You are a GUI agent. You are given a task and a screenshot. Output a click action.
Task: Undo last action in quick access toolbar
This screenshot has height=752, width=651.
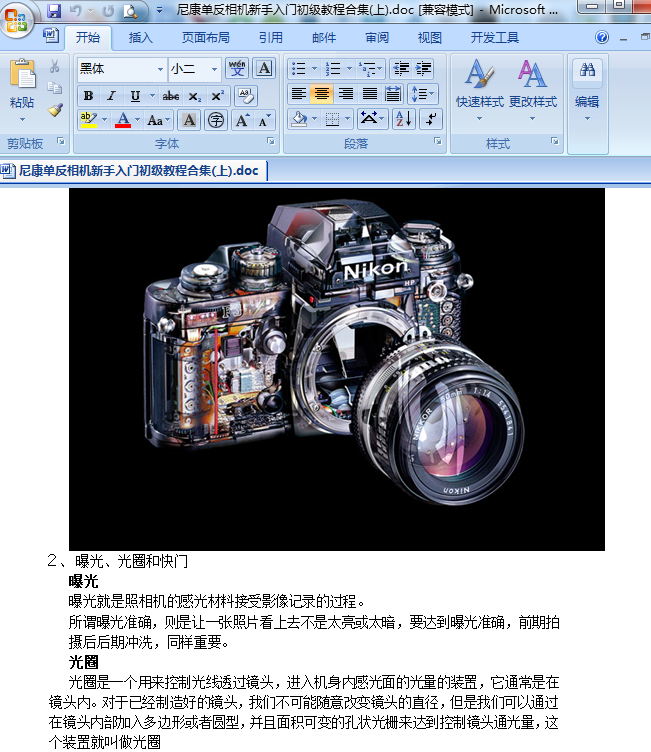pos(76,11)
